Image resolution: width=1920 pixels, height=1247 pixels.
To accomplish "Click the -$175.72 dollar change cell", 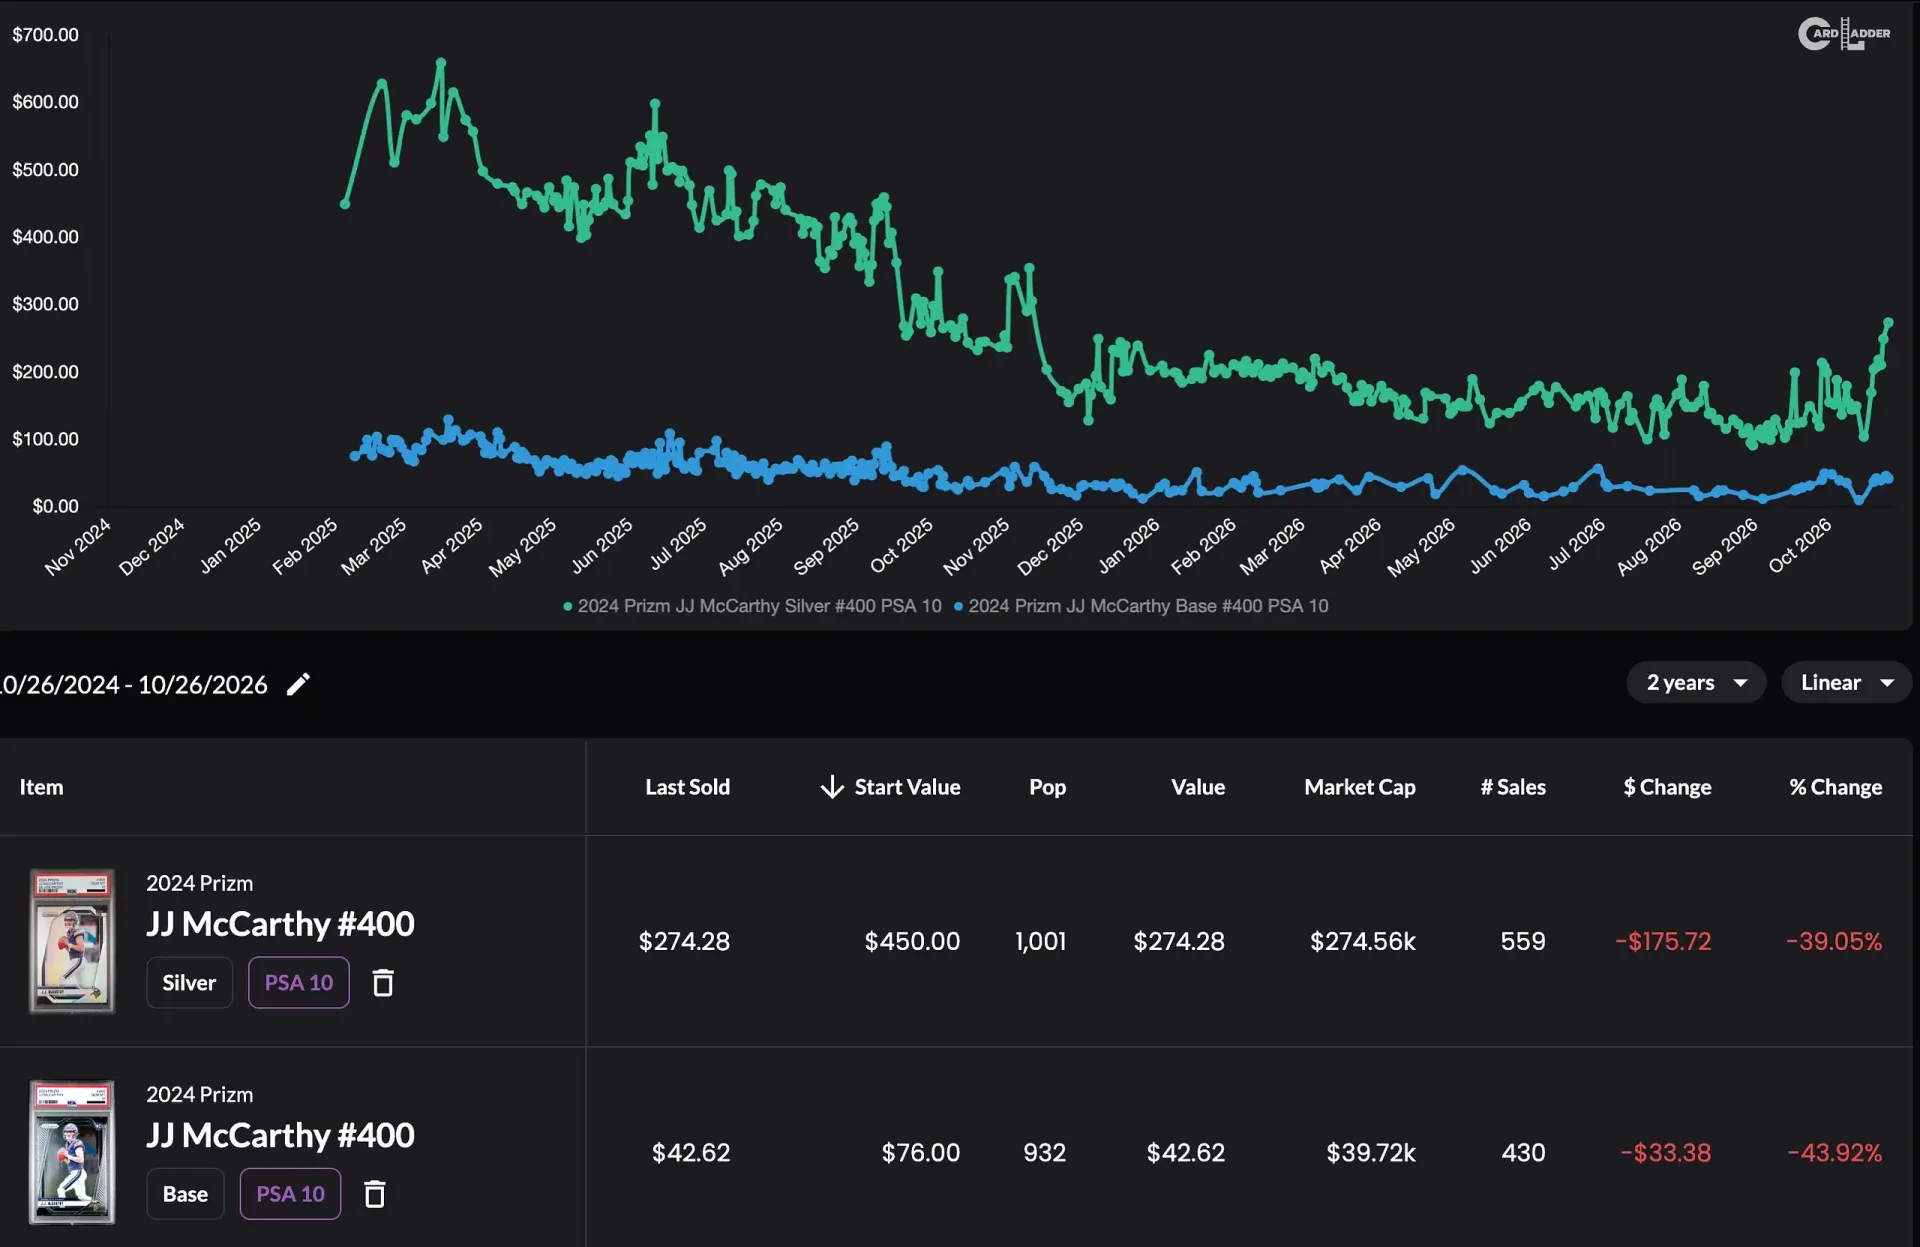I will [1663, 941].
